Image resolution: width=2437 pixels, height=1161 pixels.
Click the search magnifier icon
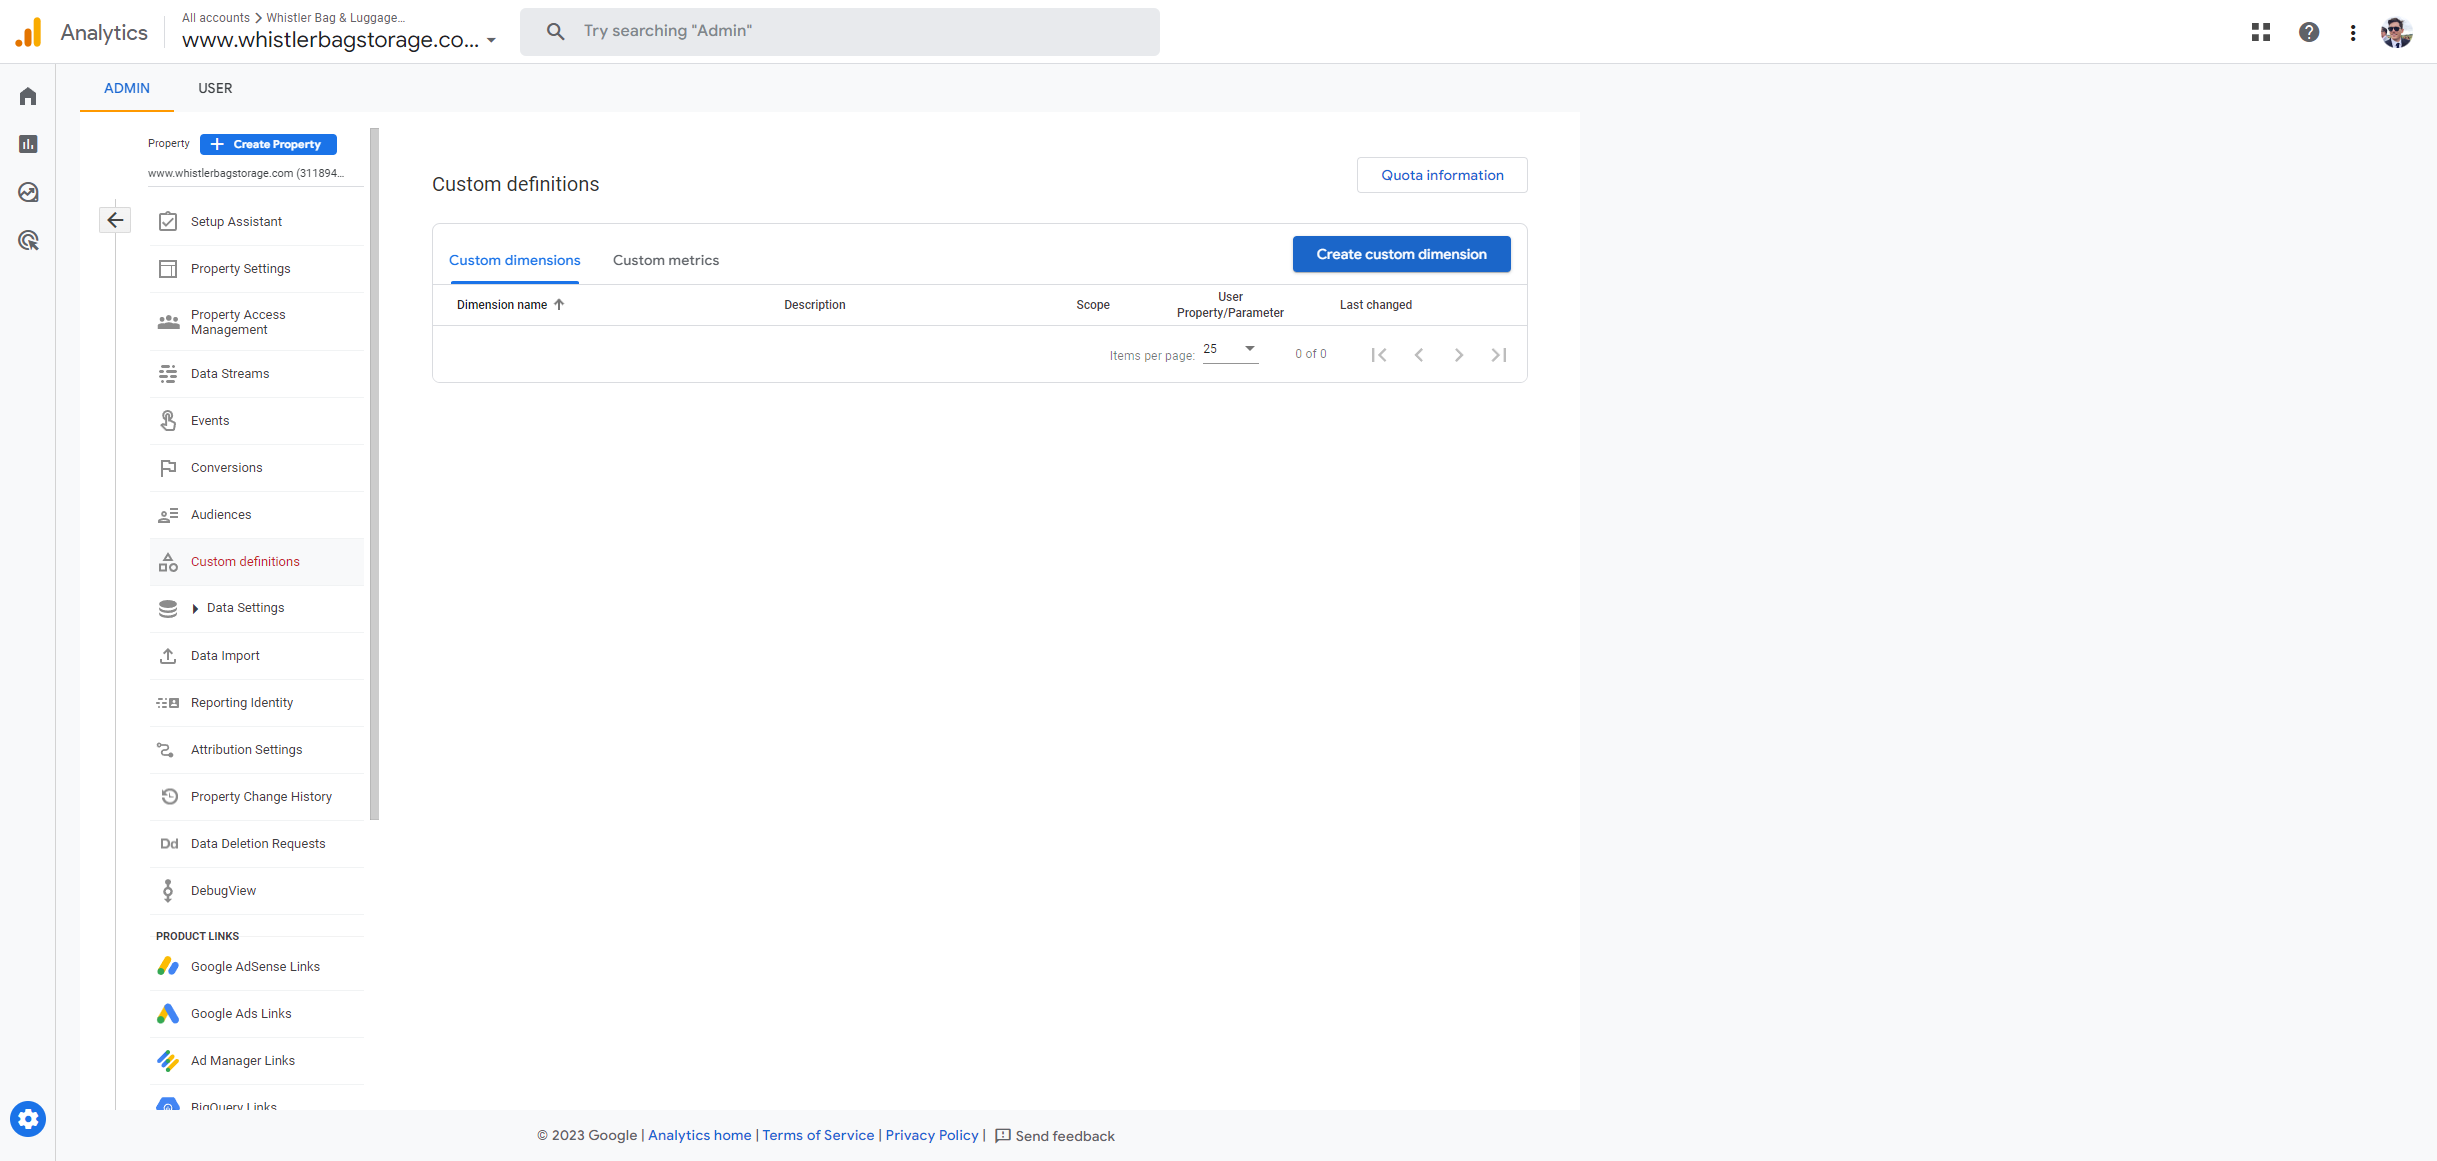(556, 31)
